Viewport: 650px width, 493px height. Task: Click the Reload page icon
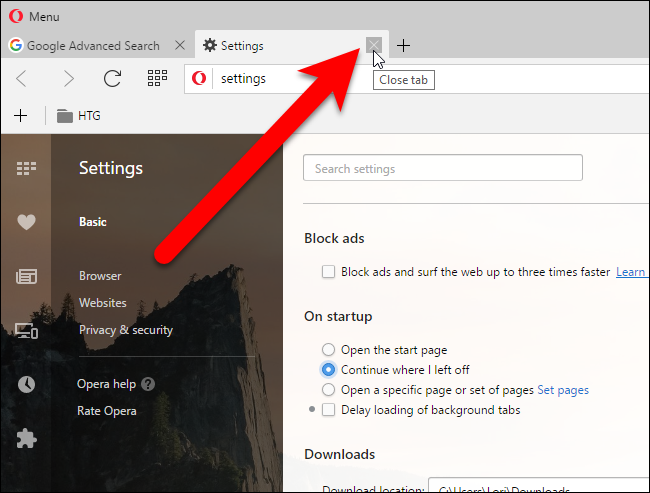pos(113,78)
